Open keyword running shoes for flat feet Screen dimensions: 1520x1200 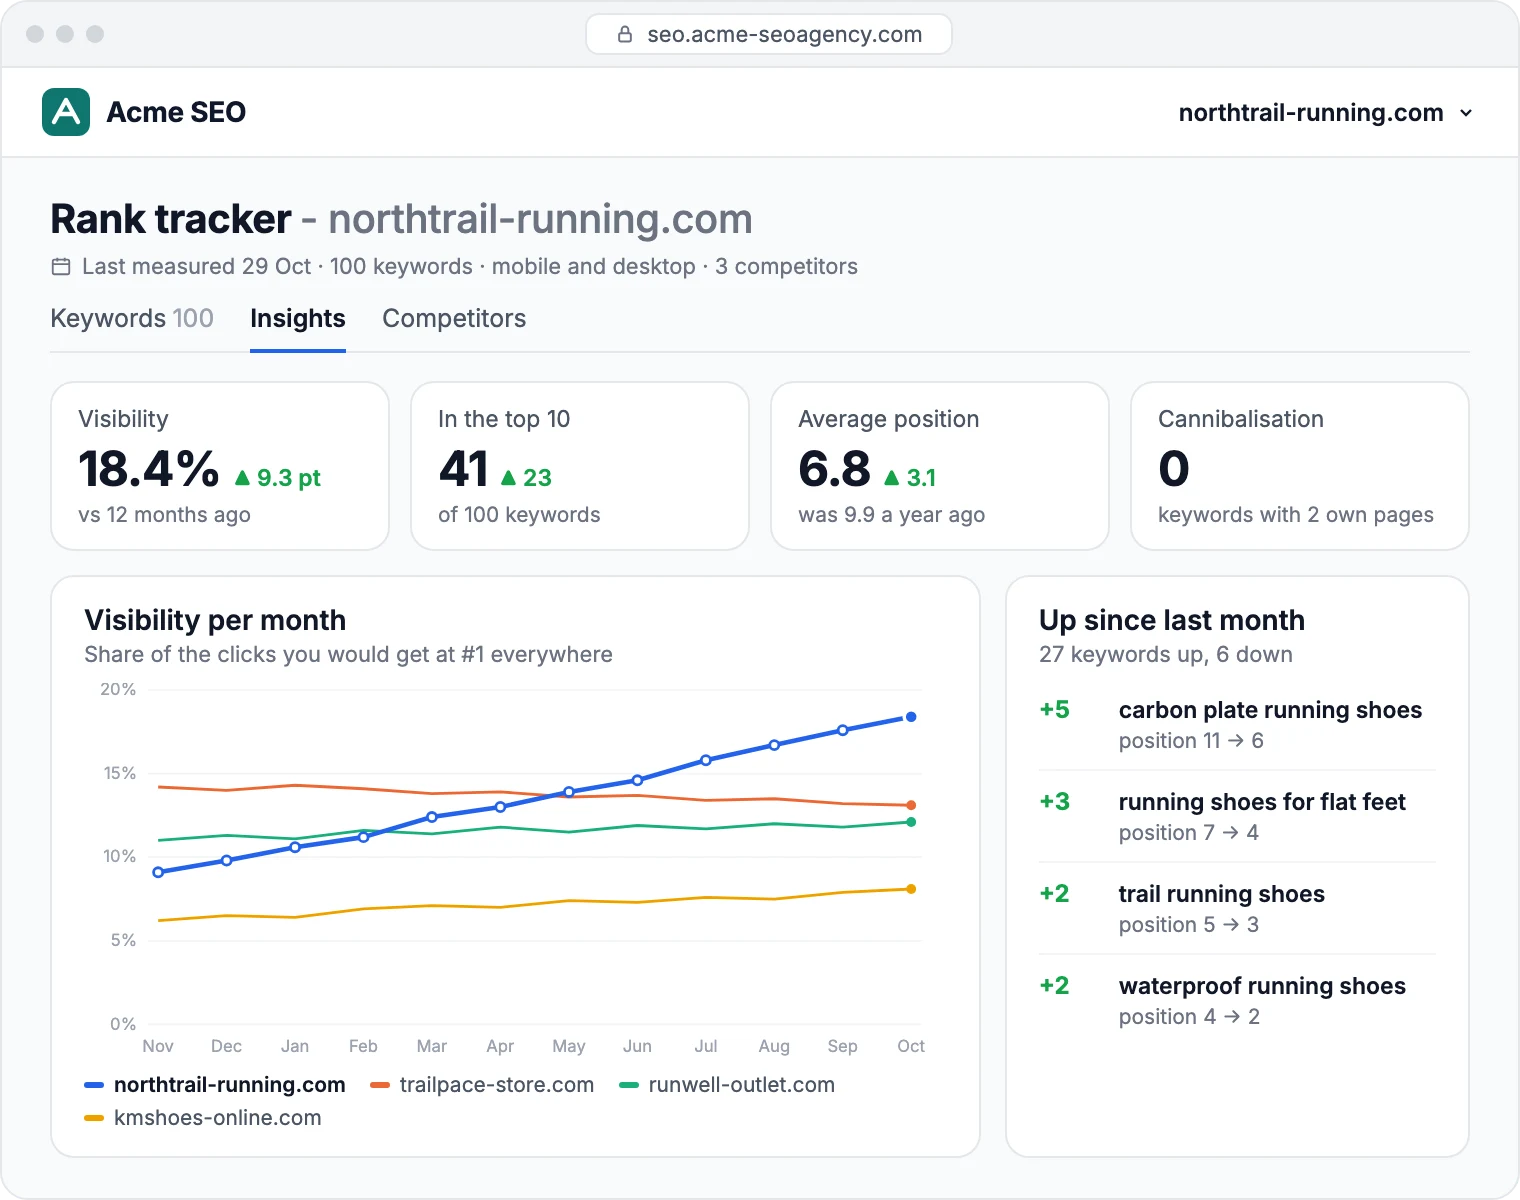coord(1238,817)
